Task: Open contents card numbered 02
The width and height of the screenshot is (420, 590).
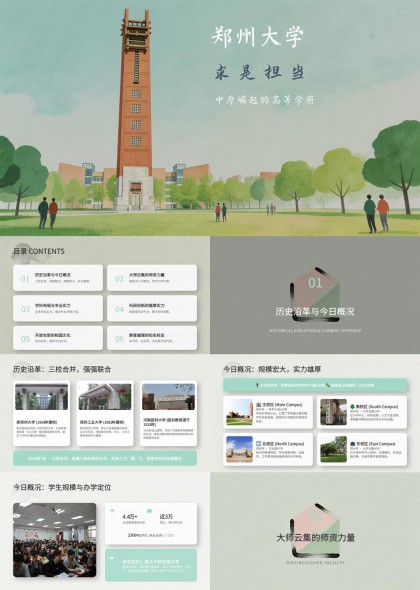Action: [152, 278]
